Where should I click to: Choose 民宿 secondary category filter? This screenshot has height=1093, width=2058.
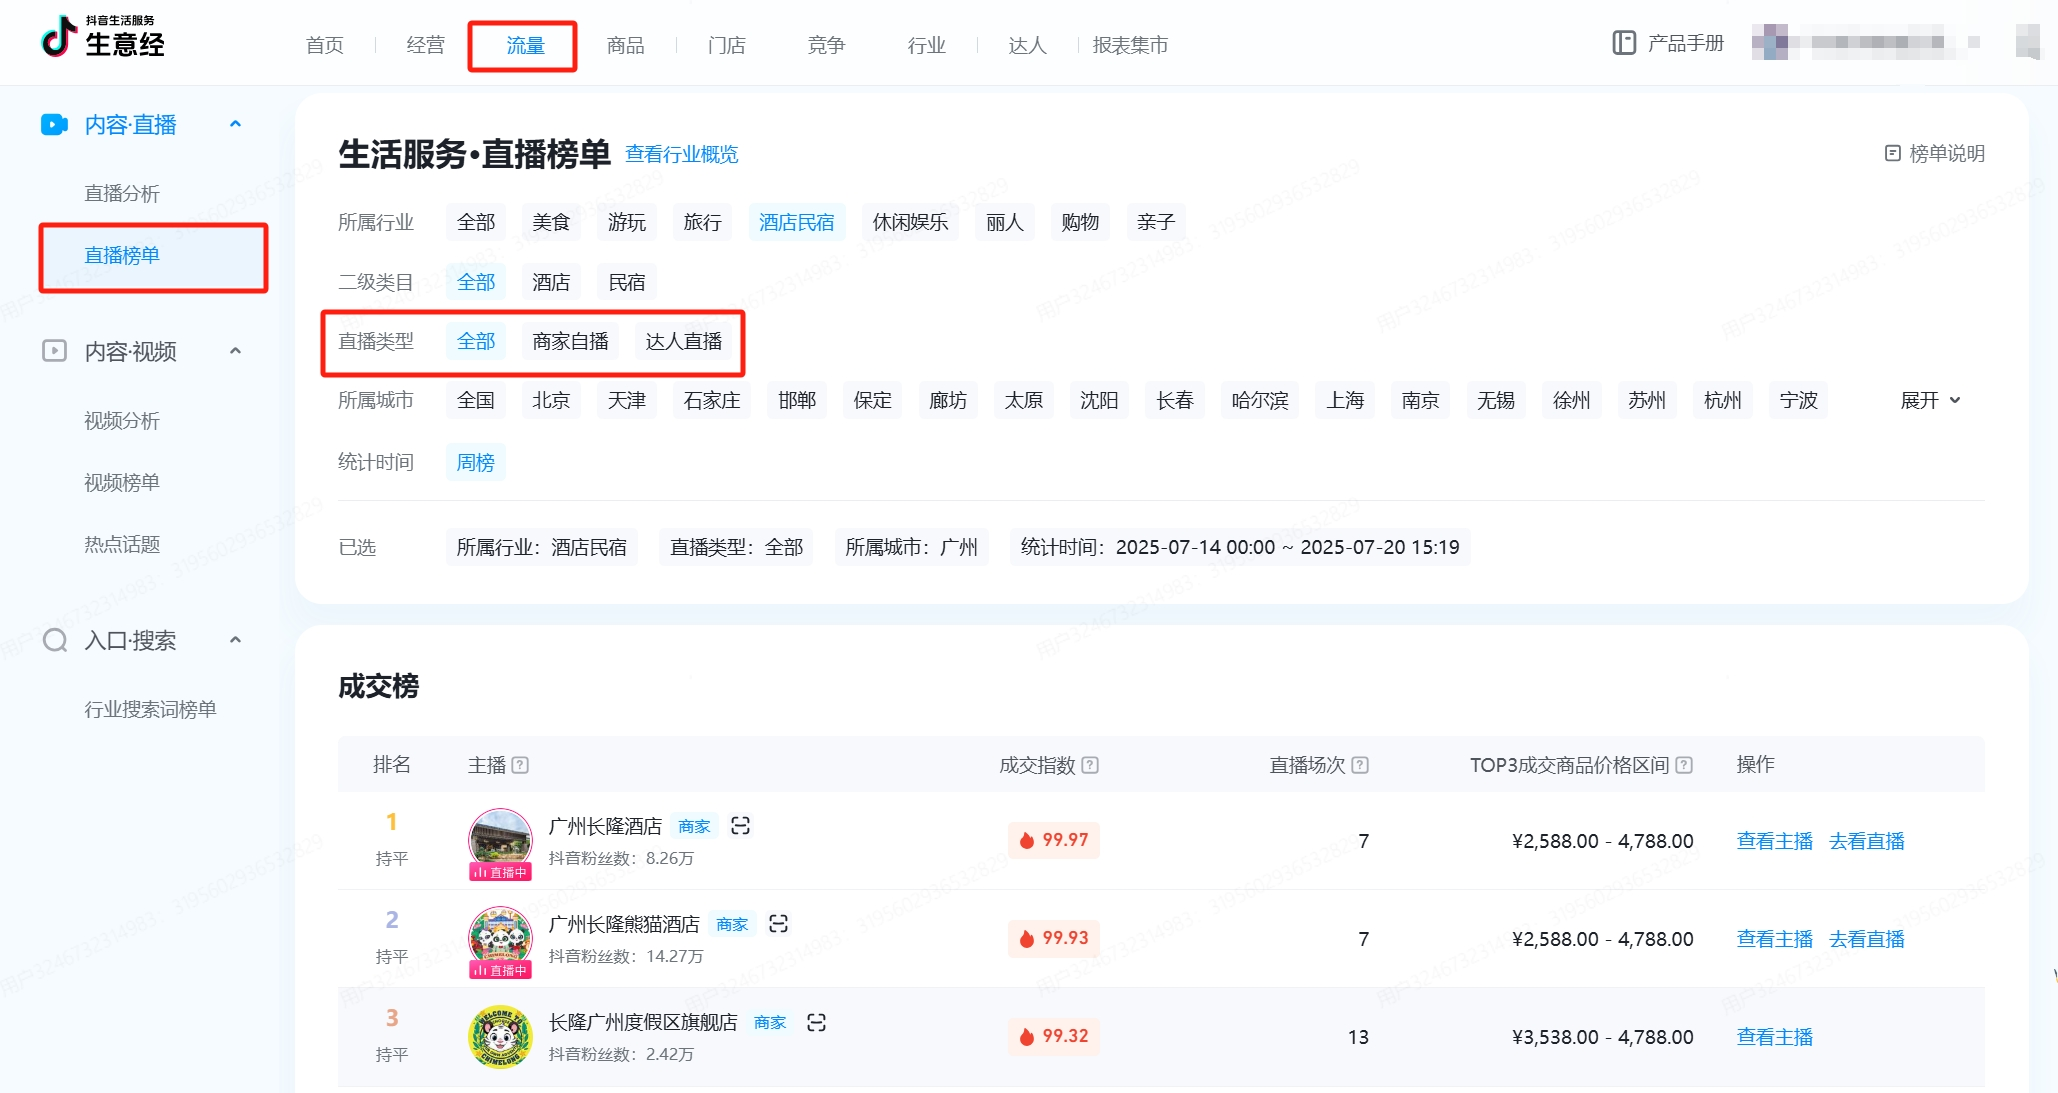(x=627, y=282)
